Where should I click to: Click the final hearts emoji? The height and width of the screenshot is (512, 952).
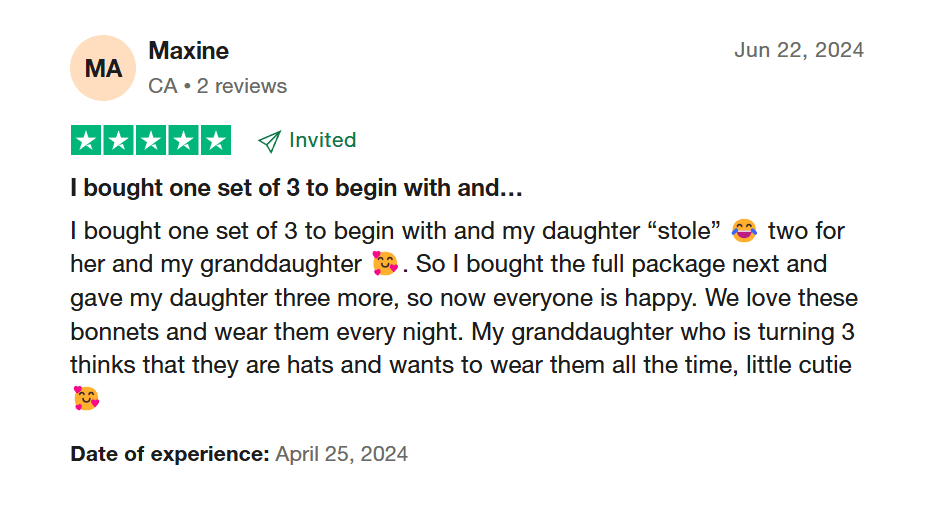86,398
